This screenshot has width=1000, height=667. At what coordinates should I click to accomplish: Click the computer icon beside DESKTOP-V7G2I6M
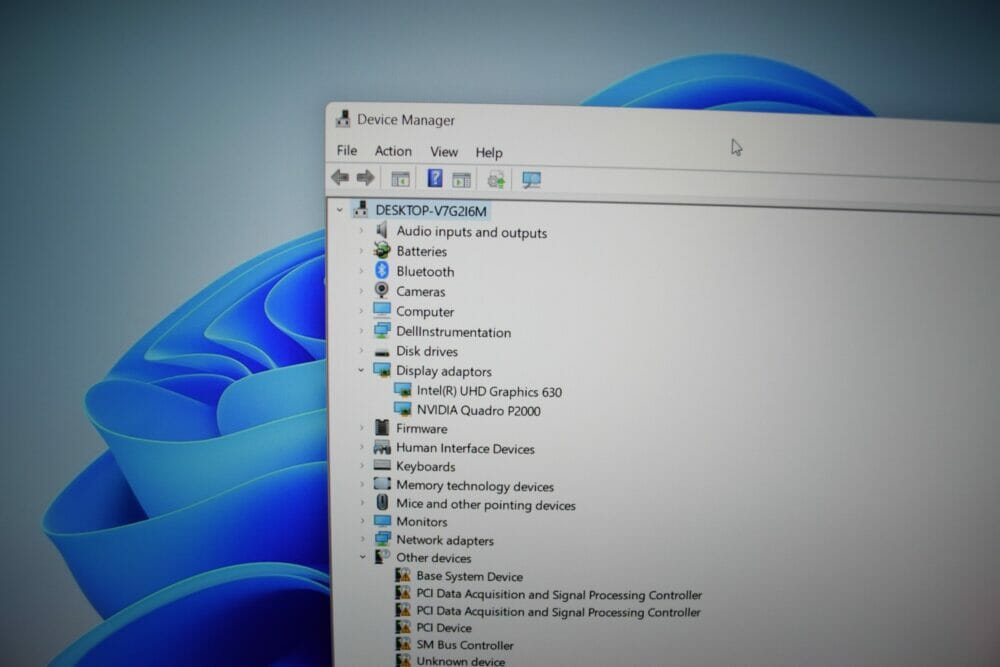point(360,209)
